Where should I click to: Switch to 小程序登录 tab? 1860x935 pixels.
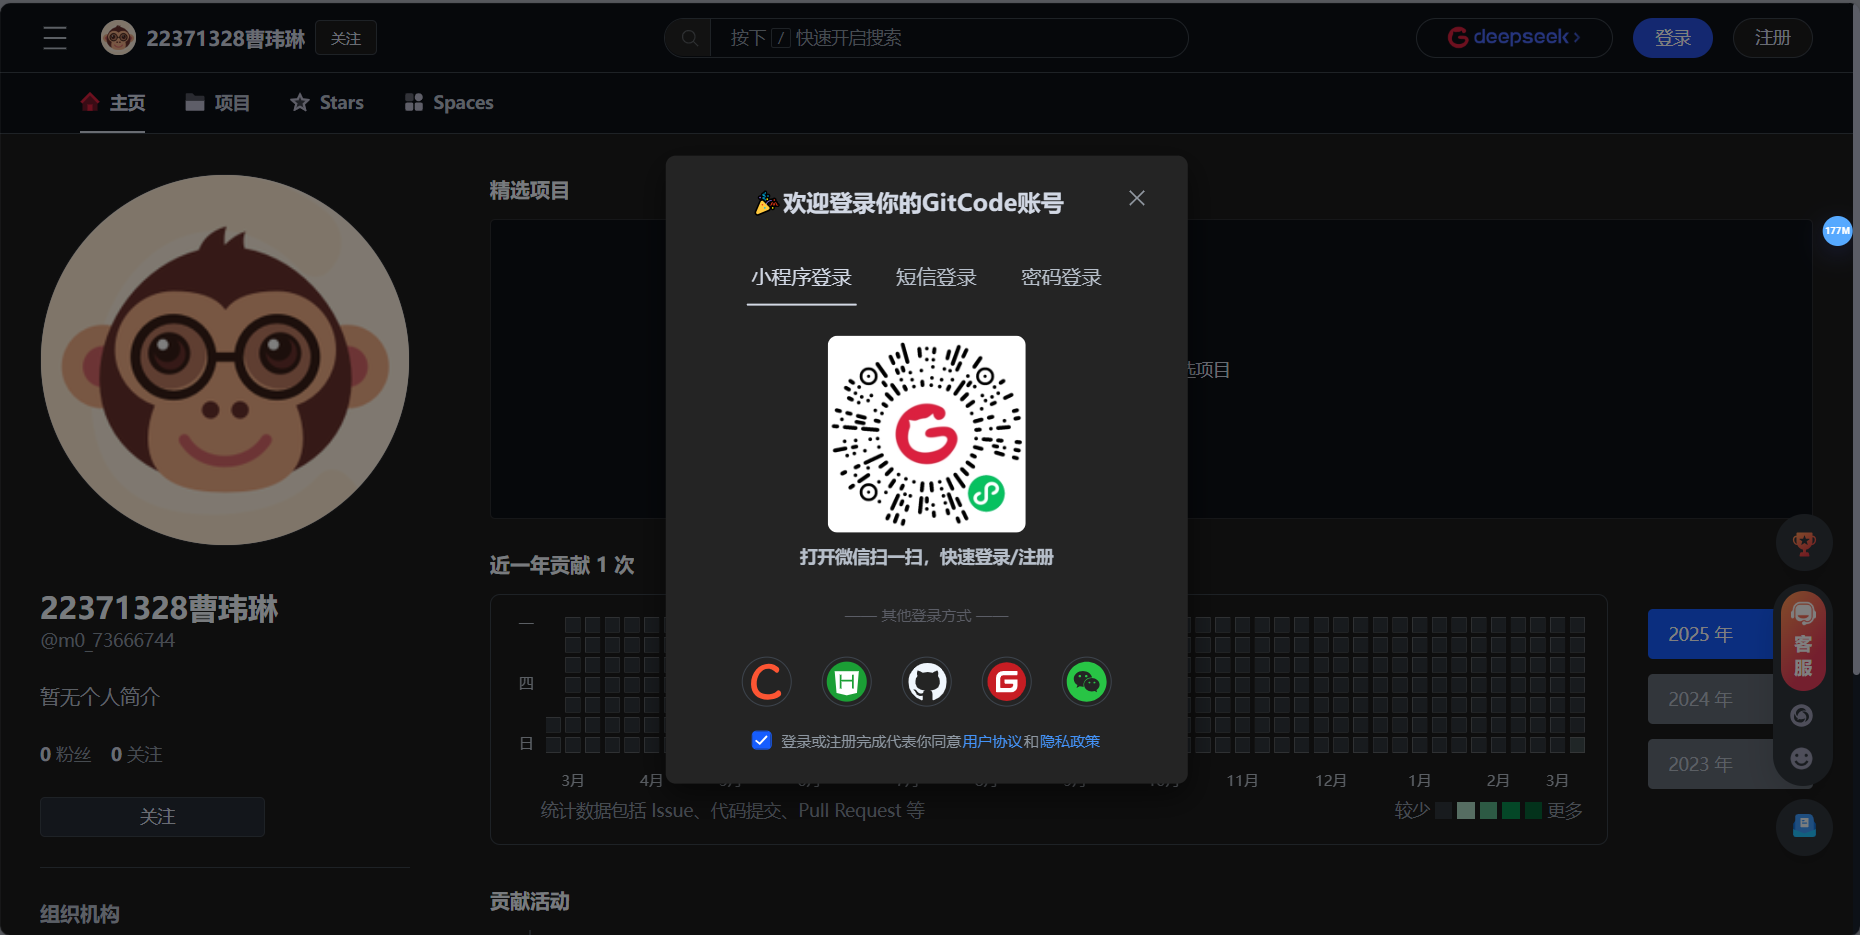pos(802,278)
